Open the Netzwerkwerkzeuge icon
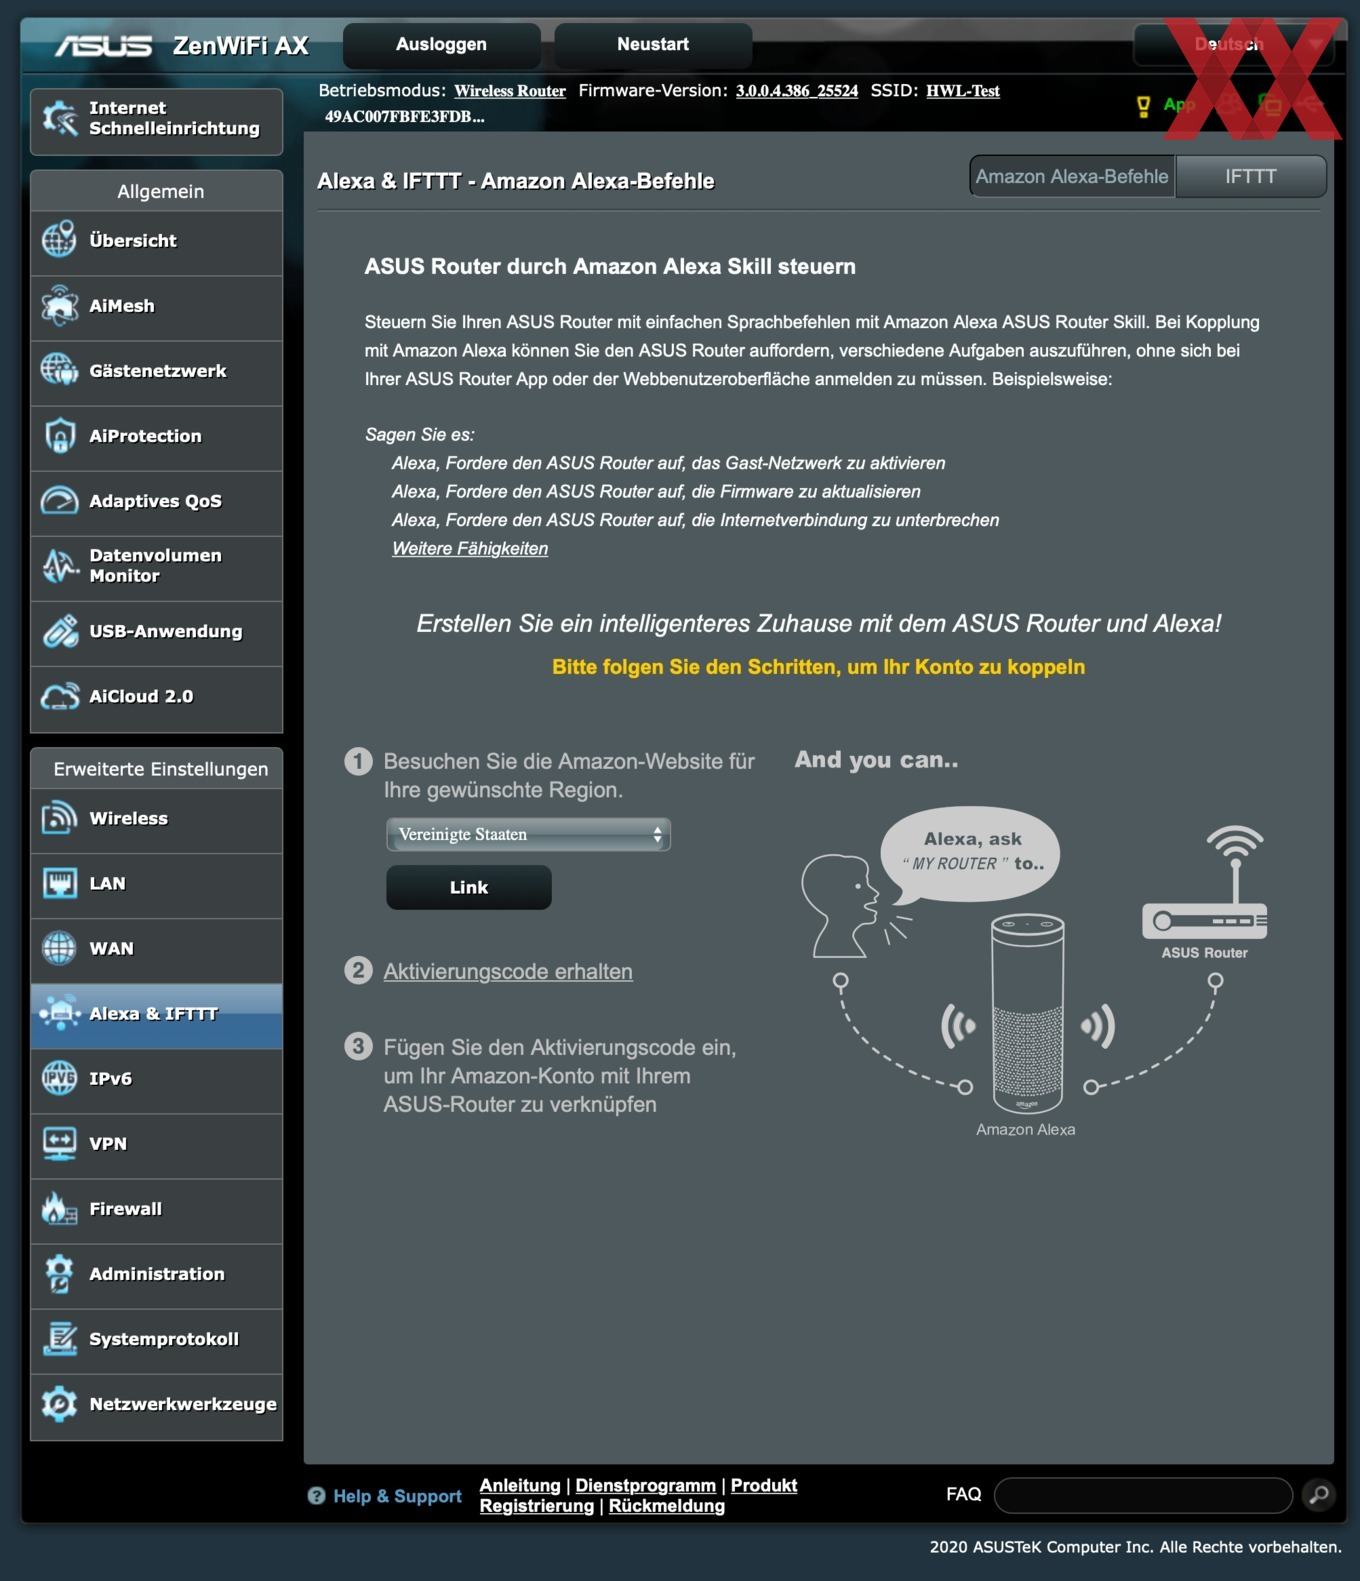The height and width of the screenshot is (1581, 1360). [x=59, y=1403]
